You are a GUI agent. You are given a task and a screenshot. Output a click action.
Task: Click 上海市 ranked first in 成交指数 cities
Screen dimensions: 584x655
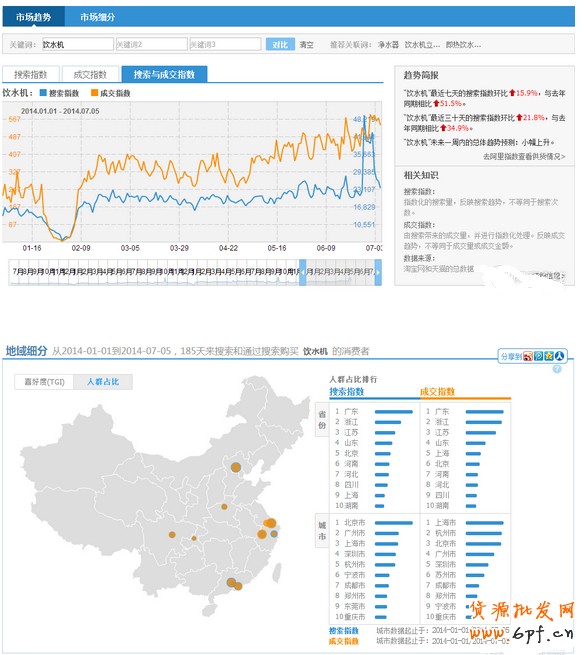(x=445, y=523)
